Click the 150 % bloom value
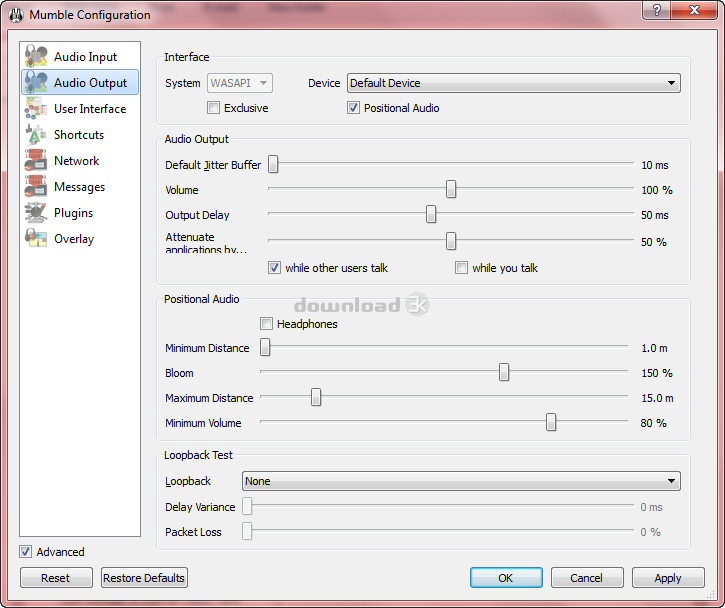 pyautogui.click(x=657, y=373)
